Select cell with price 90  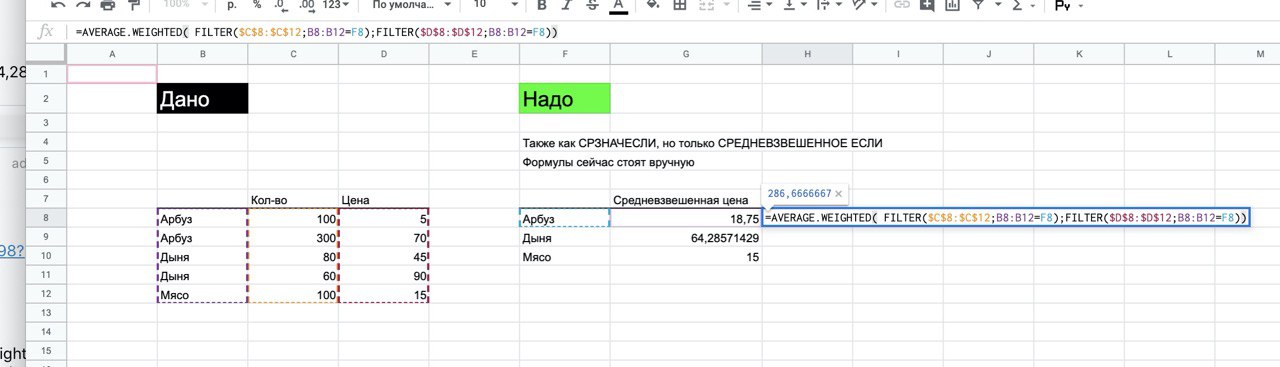click(383, 276)
